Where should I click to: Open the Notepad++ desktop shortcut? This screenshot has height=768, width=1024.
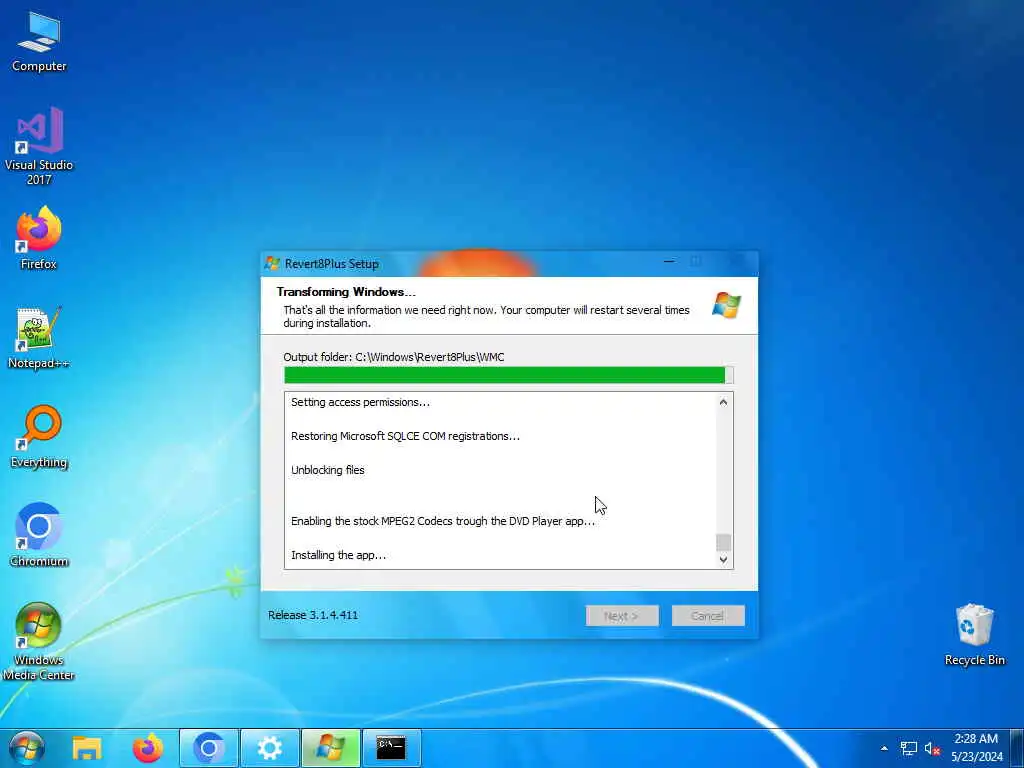[x=39, y=338]
